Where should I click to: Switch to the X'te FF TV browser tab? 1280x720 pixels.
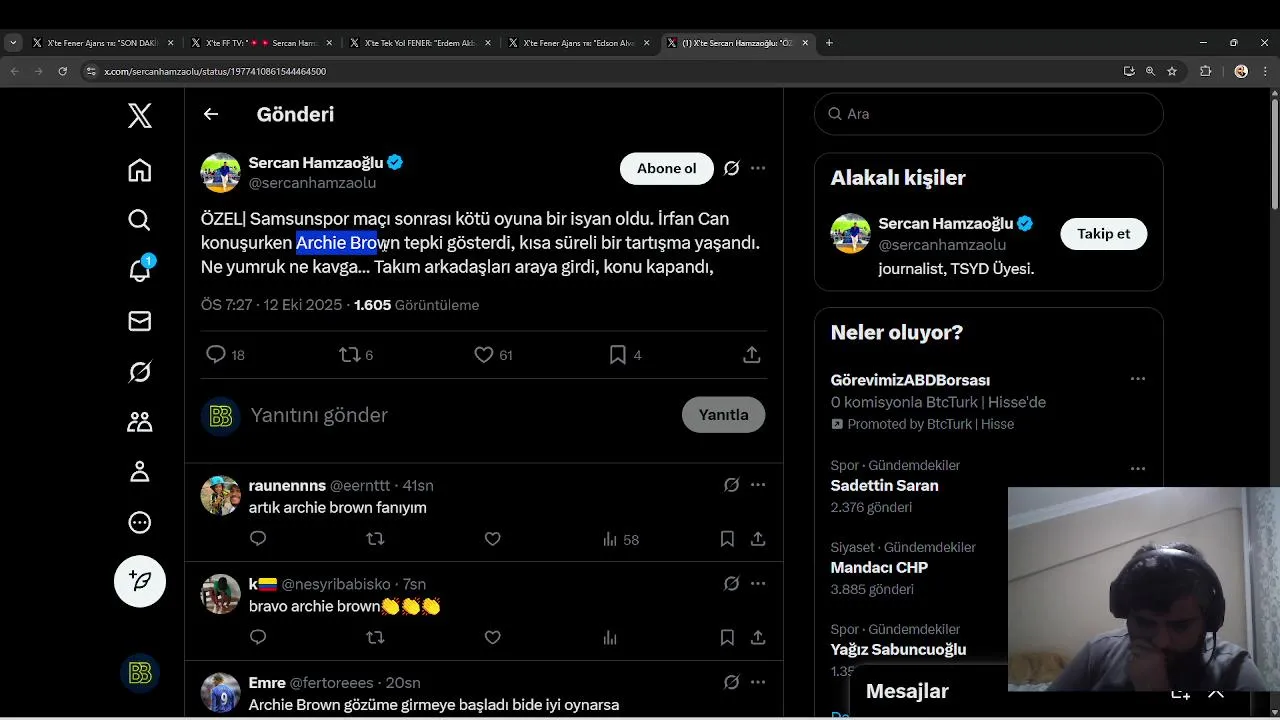[260, 43]
